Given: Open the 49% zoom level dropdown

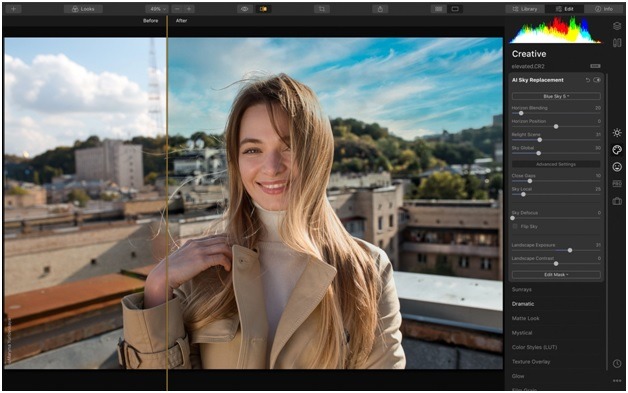Looking at the screenshot, I should click(x=157, y=9).
